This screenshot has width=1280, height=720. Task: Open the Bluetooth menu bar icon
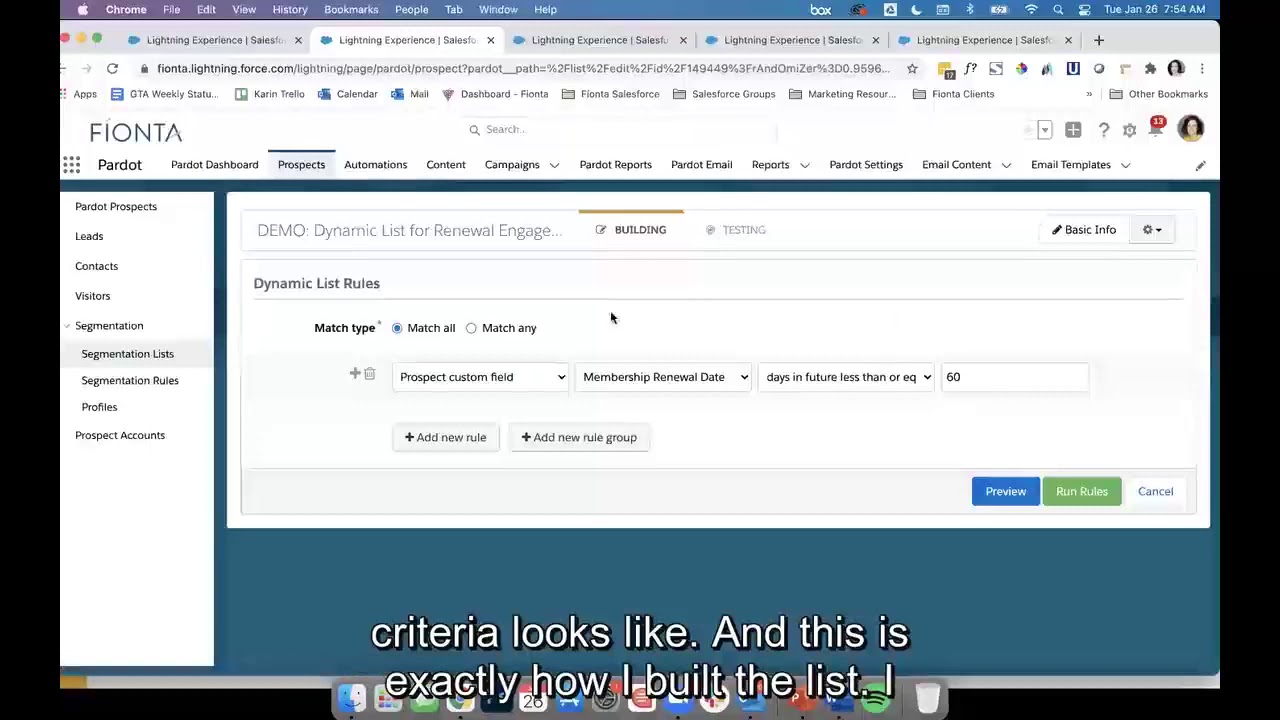coord(969,9)
